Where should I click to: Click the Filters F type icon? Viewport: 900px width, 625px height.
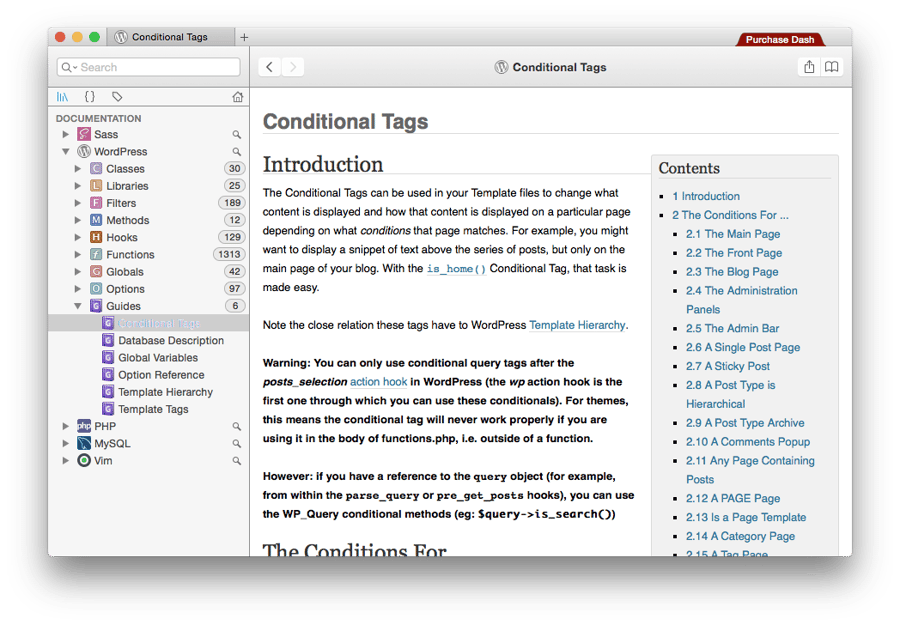point(96,203)
